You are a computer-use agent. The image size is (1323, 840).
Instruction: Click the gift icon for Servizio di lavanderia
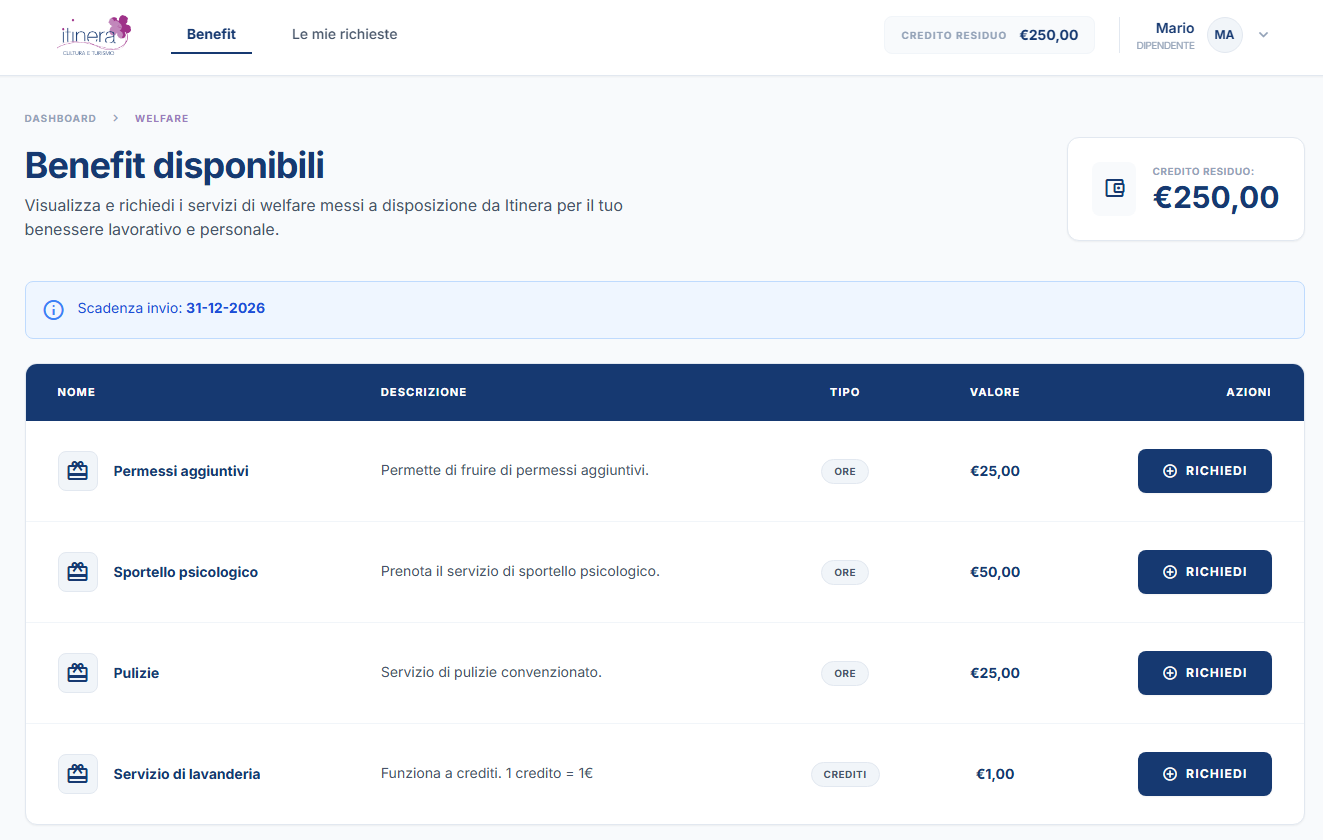coord(78,774)
